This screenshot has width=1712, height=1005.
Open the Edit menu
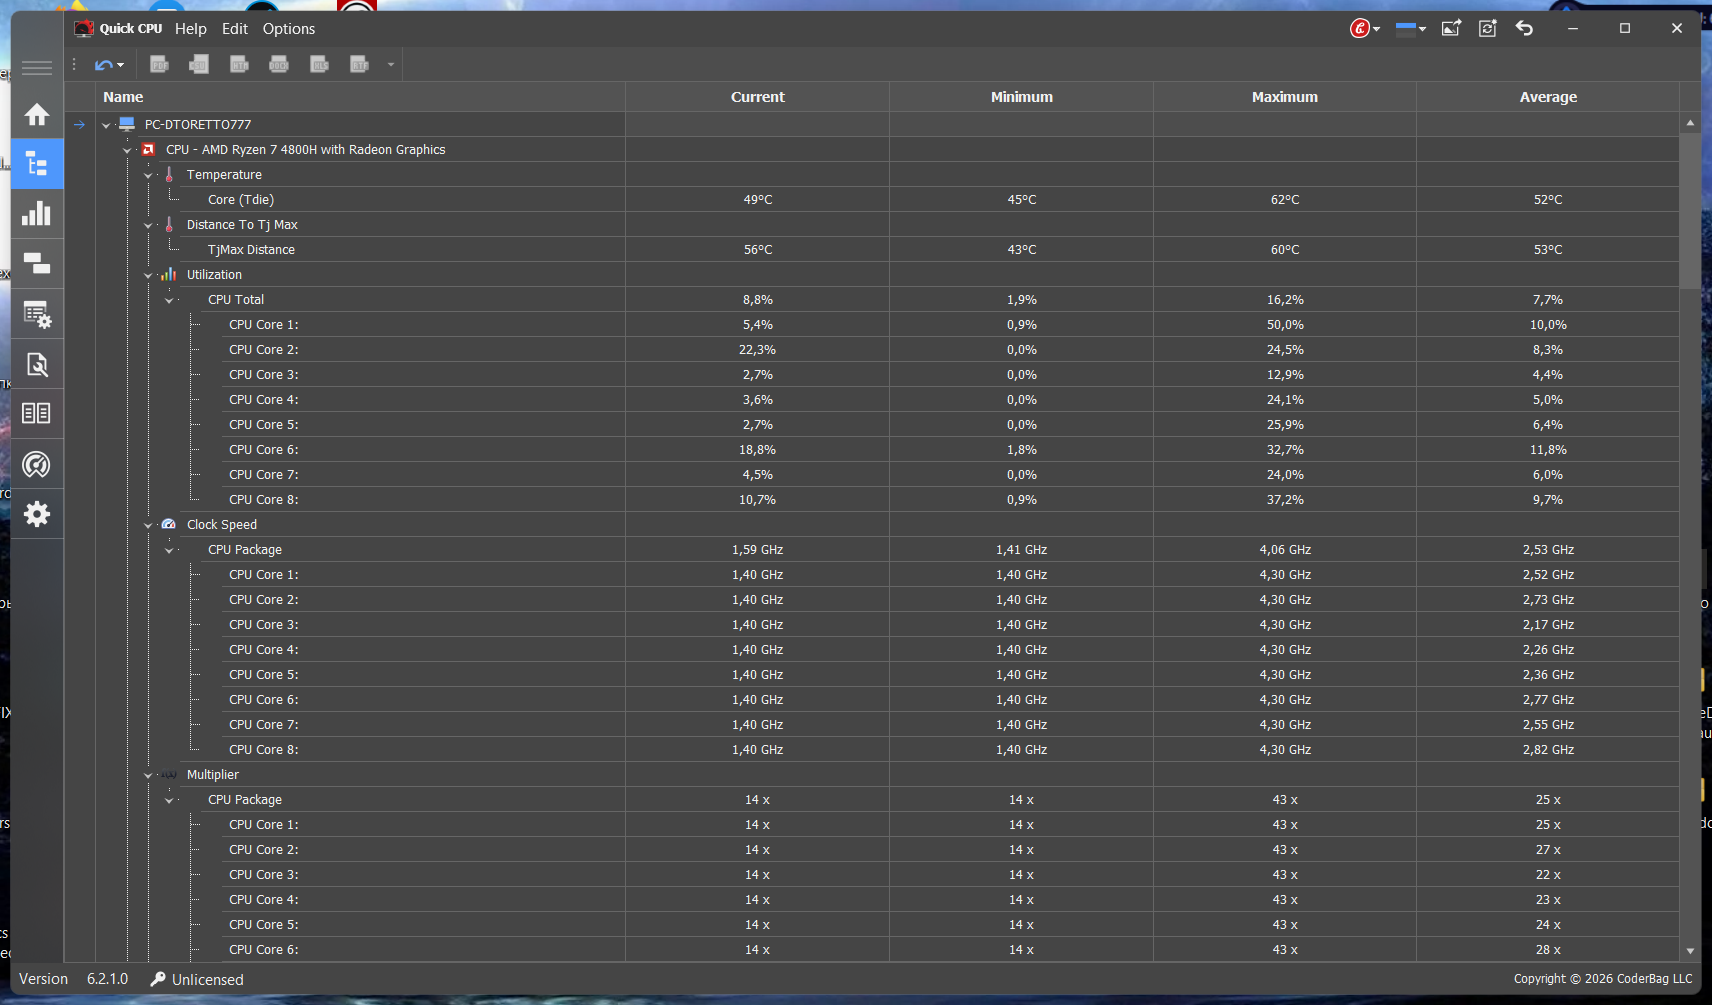click(x=234, y=29)
